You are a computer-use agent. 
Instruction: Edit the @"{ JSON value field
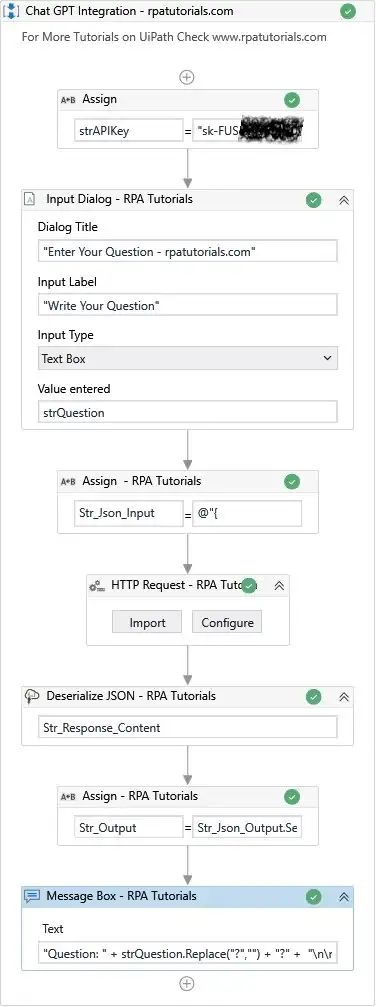(x=247, y=513)
